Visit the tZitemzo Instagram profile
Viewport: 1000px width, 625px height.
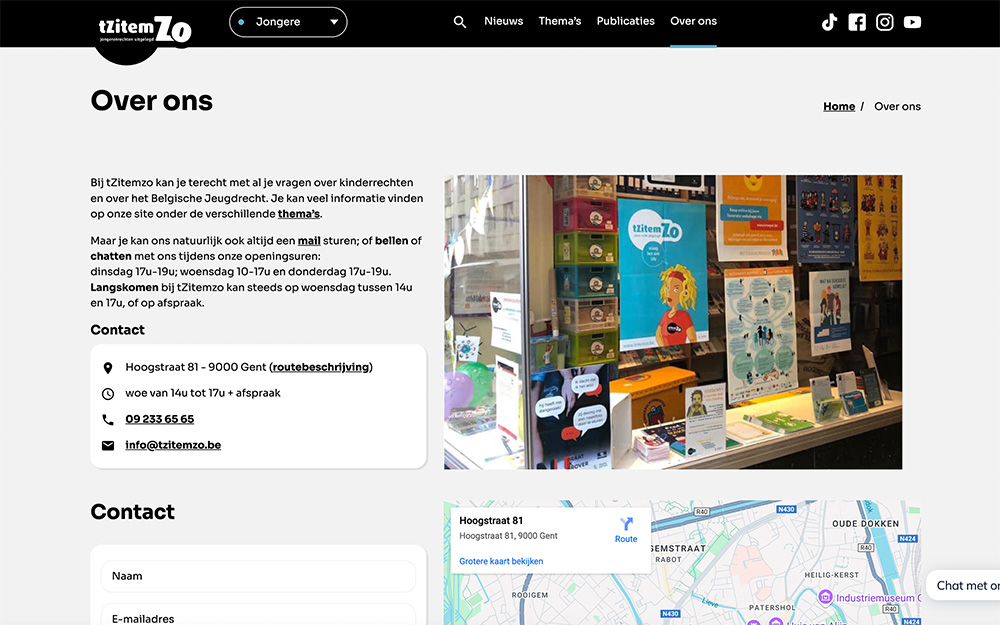(885, 22)
